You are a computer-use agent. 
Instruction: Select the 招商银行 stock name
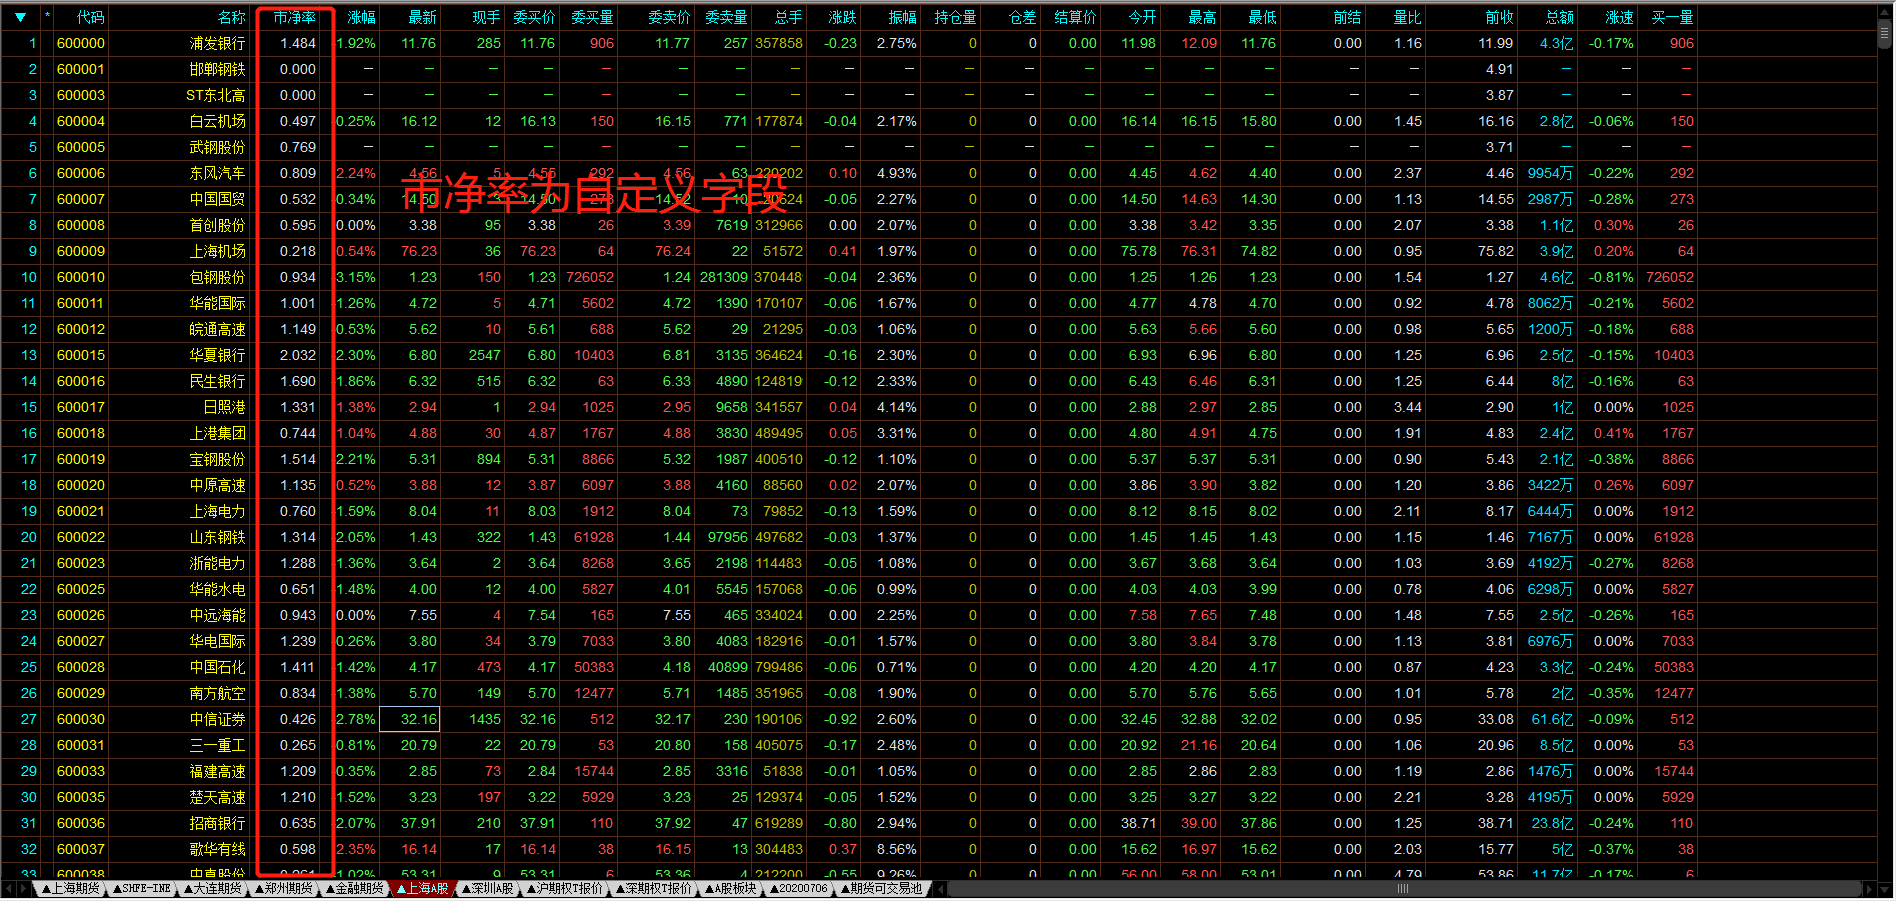(217, 823)
